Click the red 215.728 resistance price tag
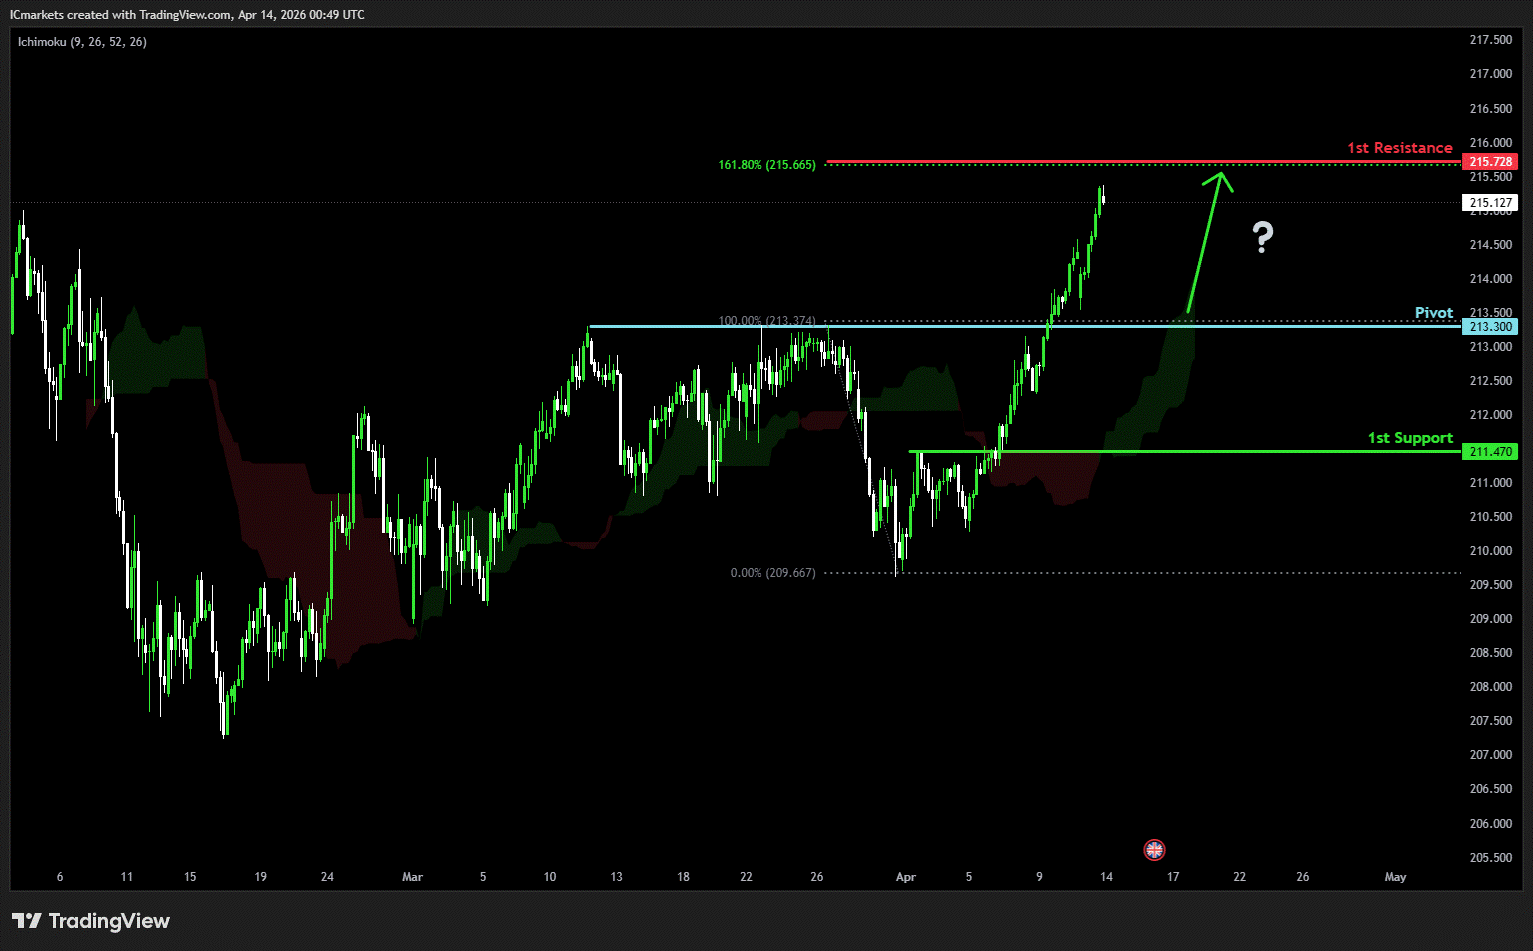The width and height of the screenshot is (1533, 951). point(1489,162)
